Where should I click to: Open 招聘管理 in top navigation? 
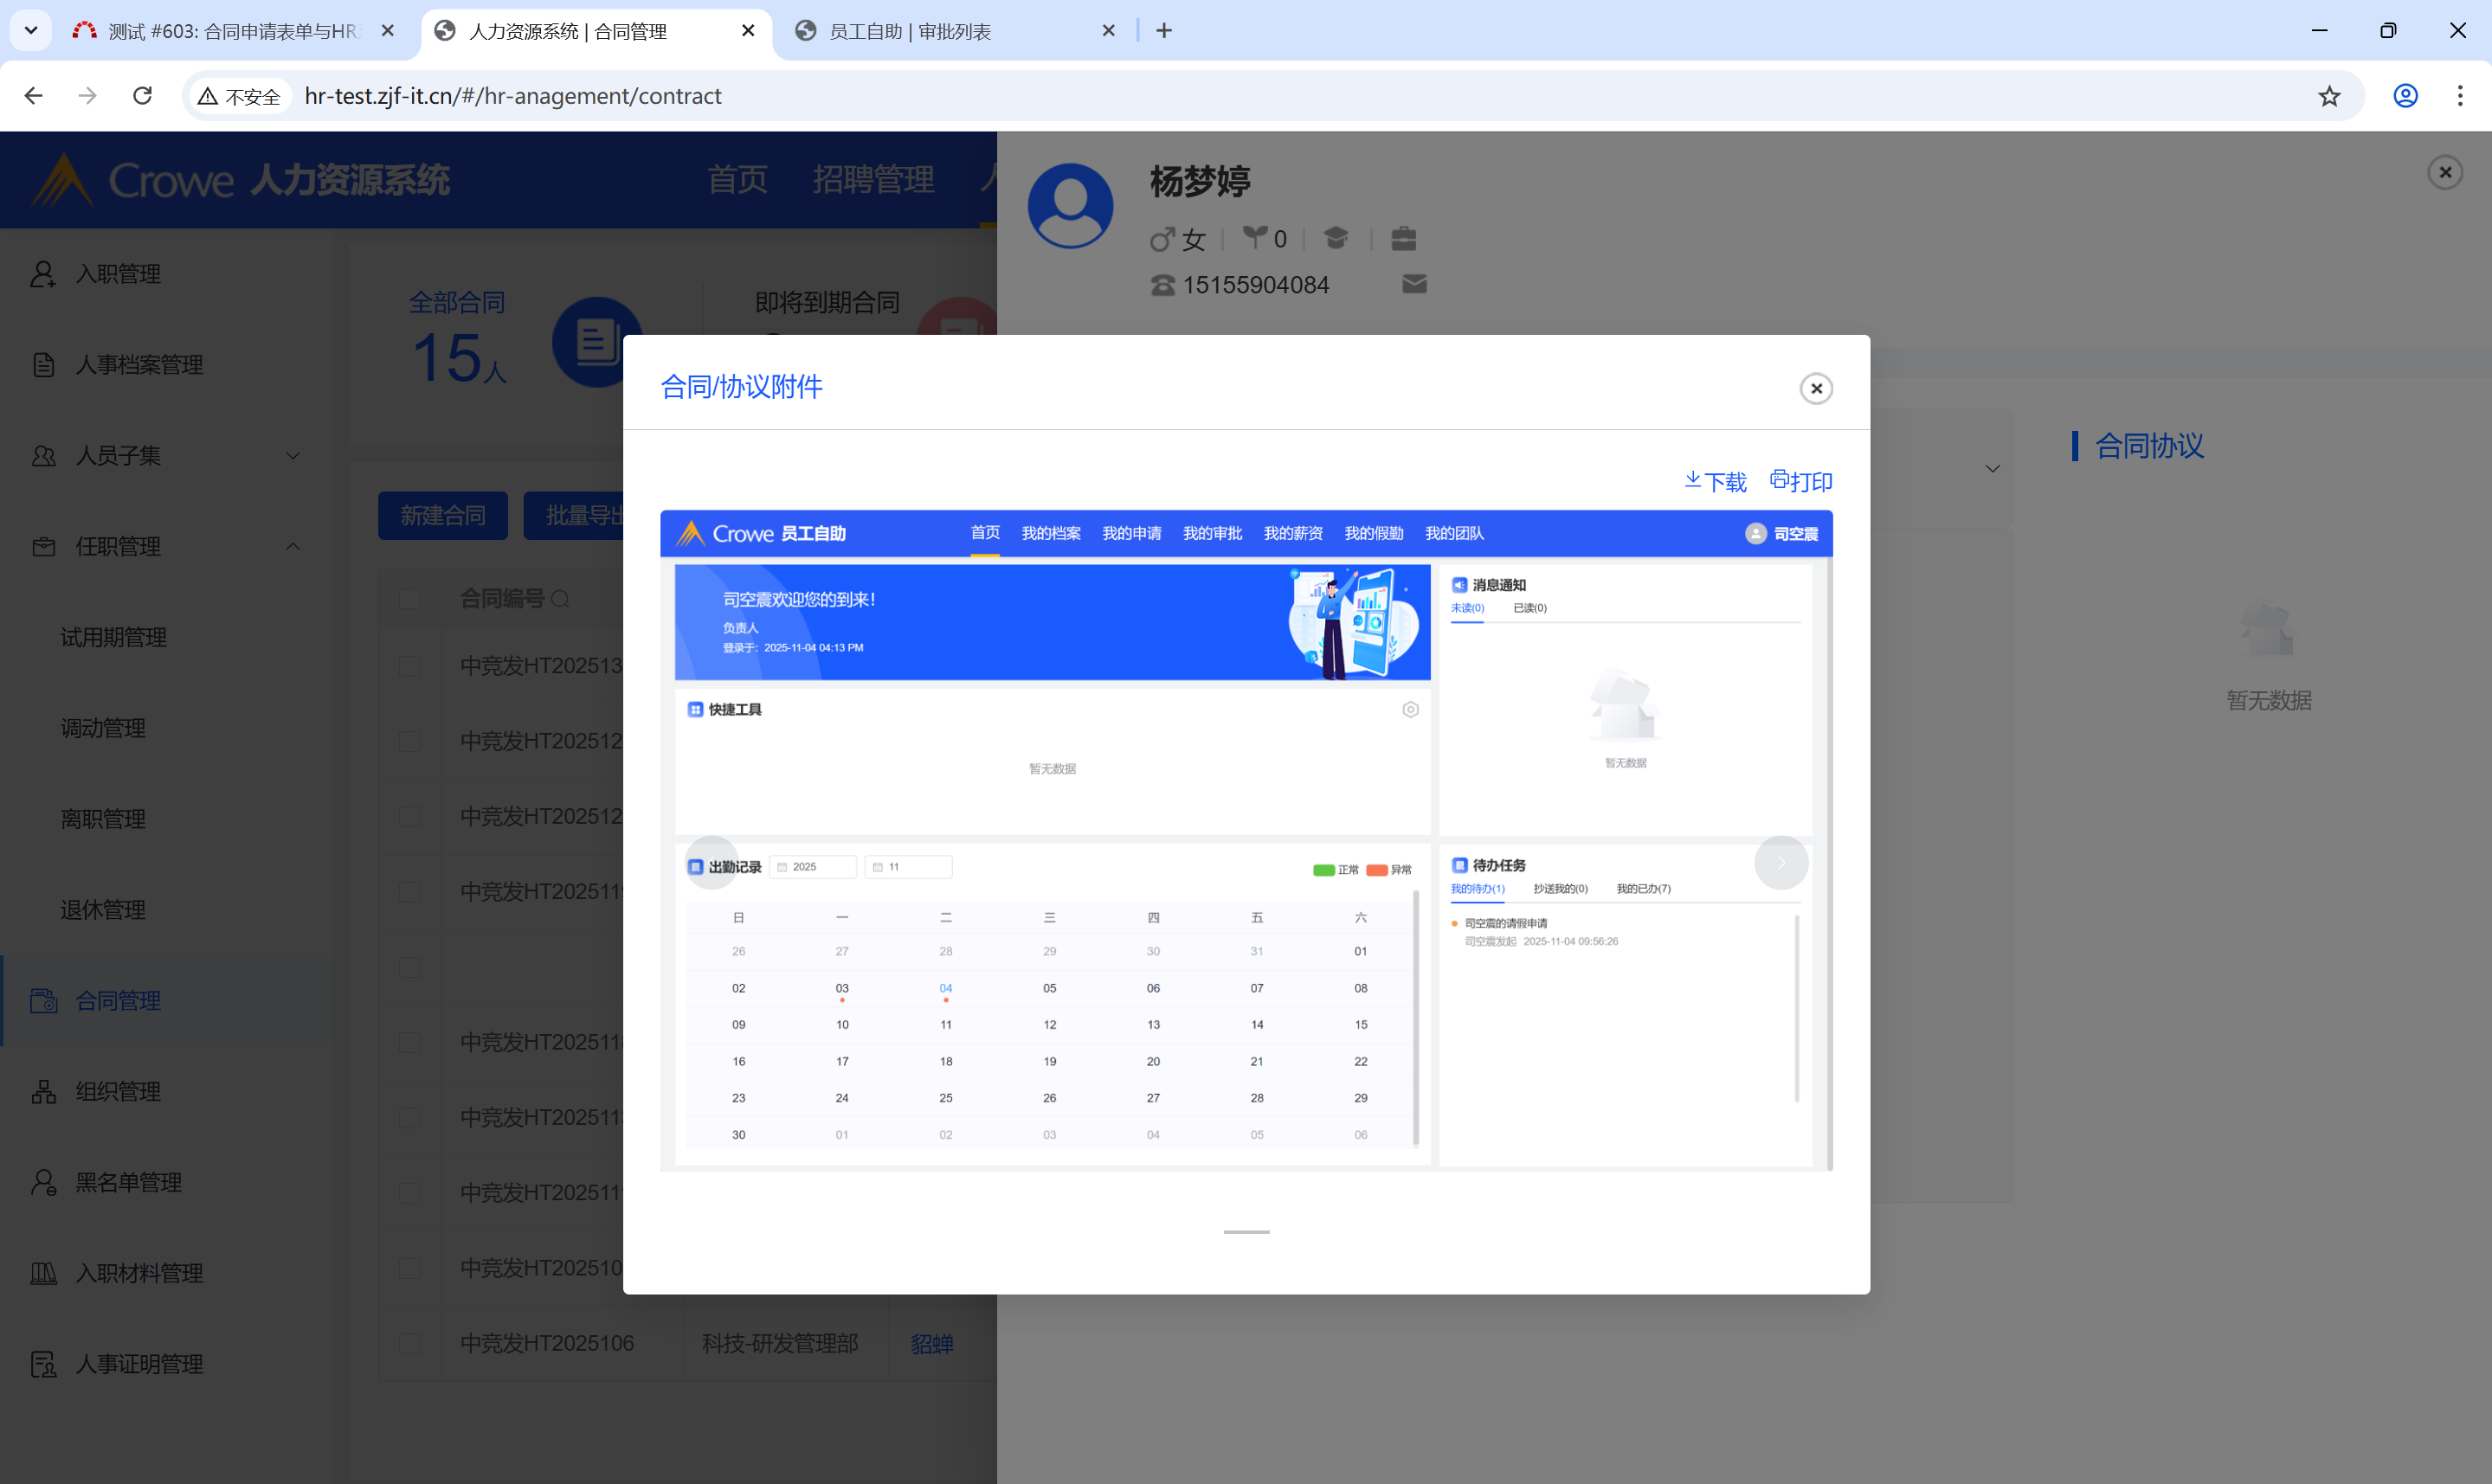coord(873,180)
